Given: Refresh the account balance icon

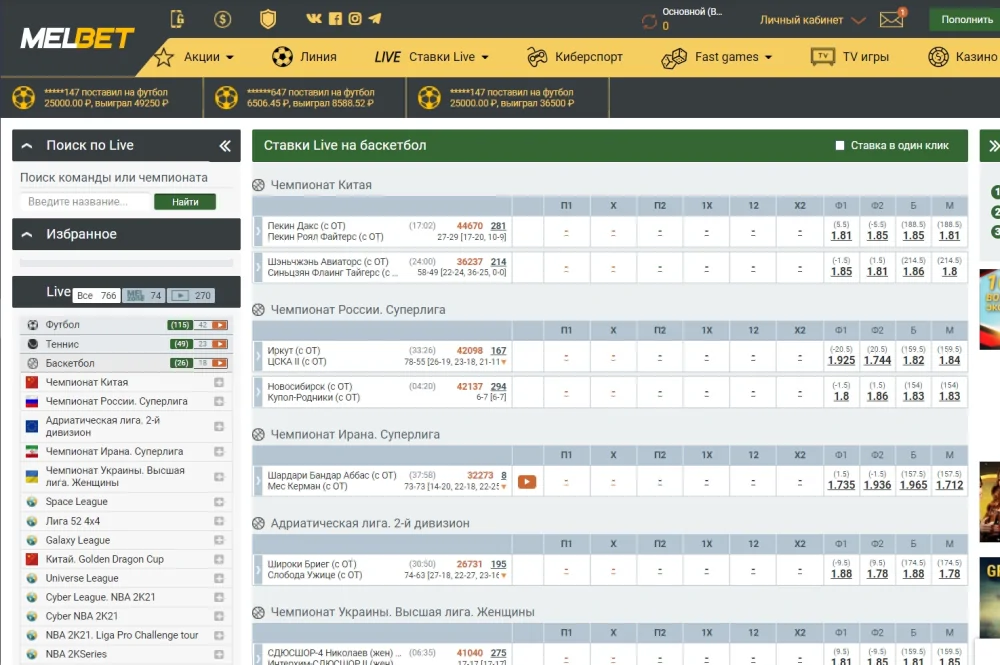Looking at the screenshot, I should click(x=649, y=21).
